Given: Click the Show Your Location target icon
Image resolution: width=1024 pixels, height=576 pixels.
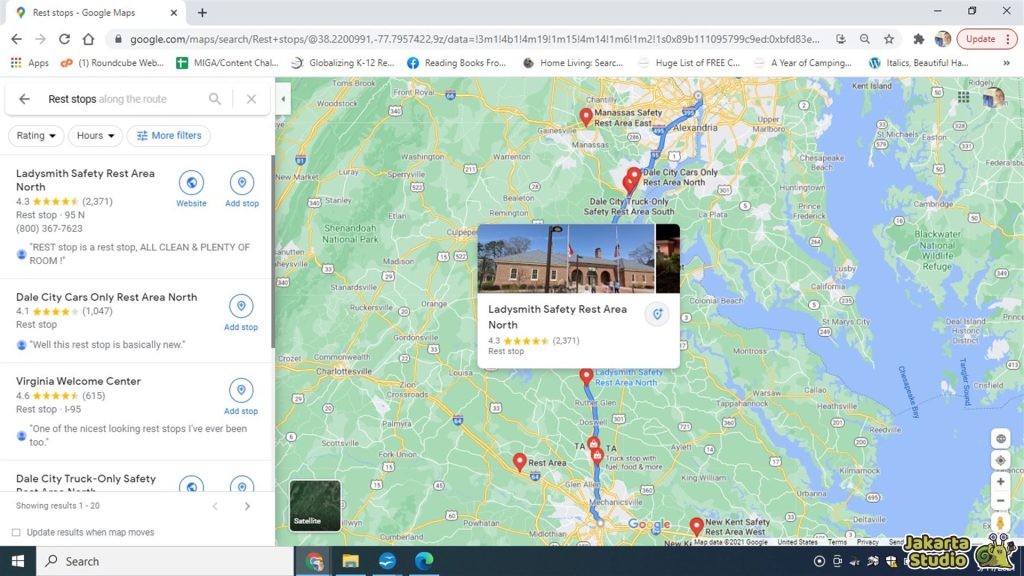Looking at the screenshot, I should [1000, 459].
